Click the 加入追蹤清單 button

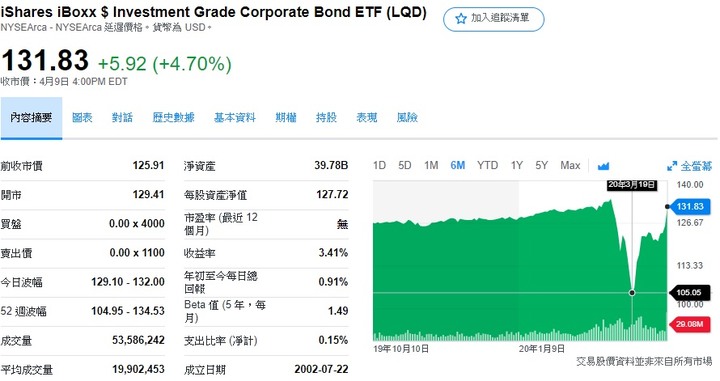pos(494,19)
